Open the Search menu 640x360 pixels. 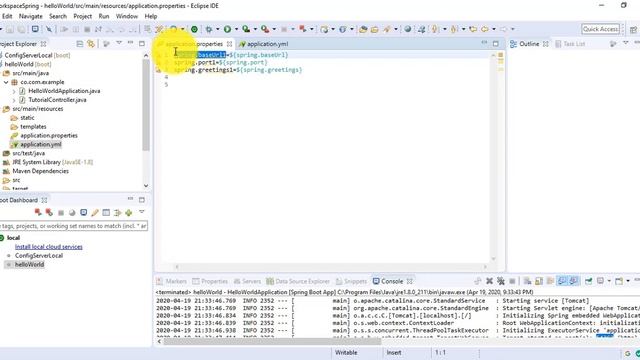click(x=58, y=16)
